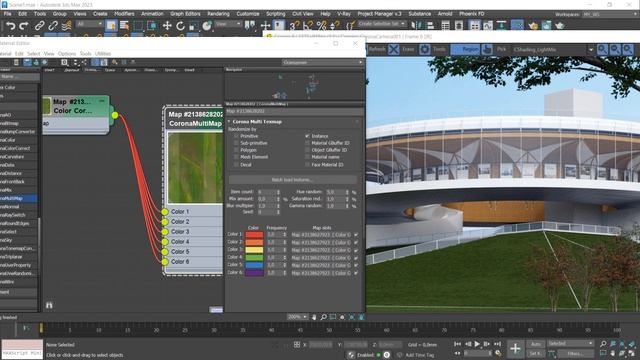Click the Zoom viewport magnifier bottom right

[x=603, y=344]
